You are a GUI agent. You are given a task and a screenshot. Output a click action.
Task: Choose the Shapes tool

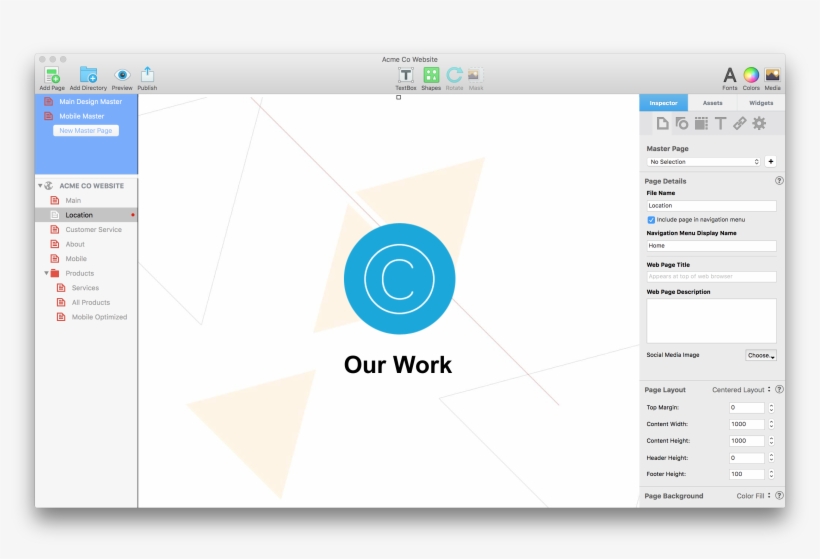click(431, 75)
